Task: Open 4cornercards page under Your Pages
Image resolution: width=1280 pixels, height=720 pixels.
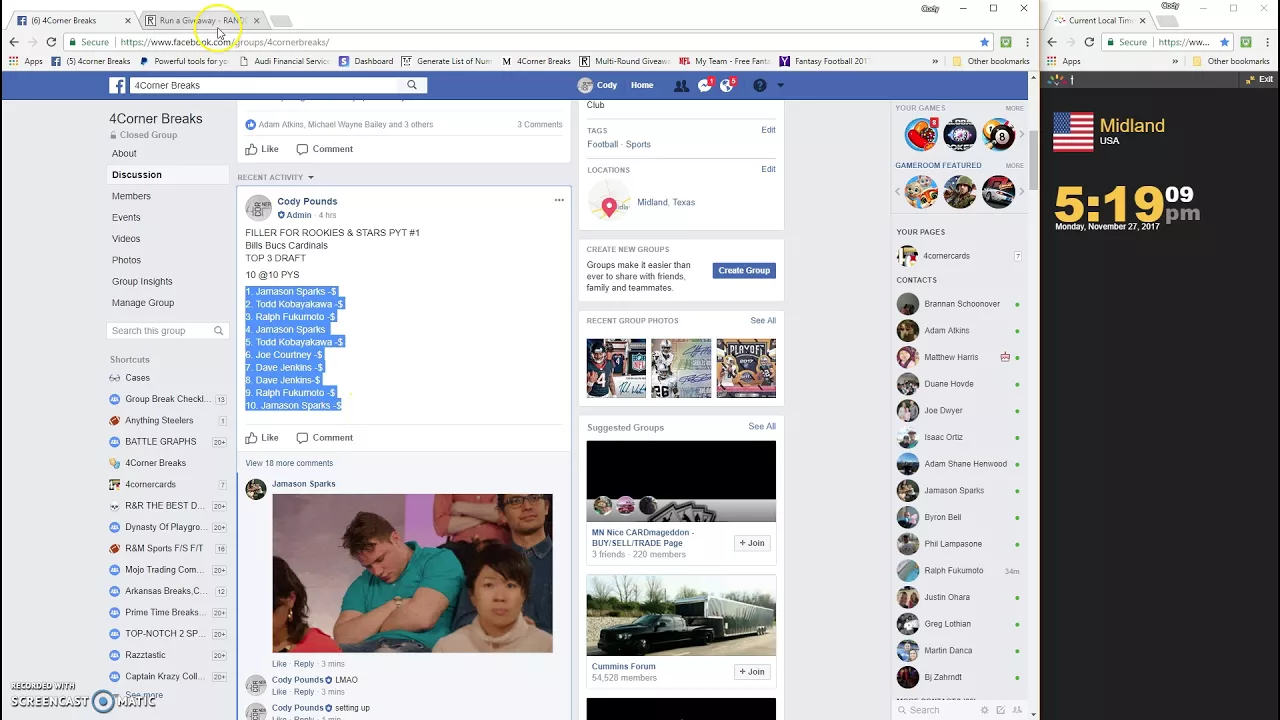Action: 946,256
